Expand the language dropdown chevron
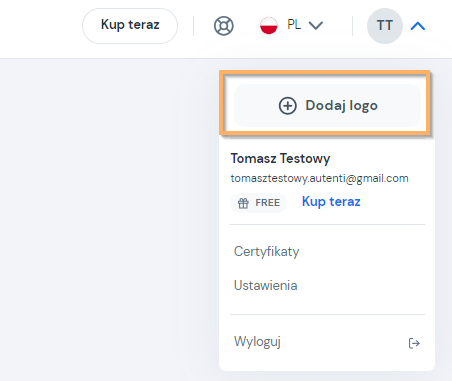 (x=315, y=26)
